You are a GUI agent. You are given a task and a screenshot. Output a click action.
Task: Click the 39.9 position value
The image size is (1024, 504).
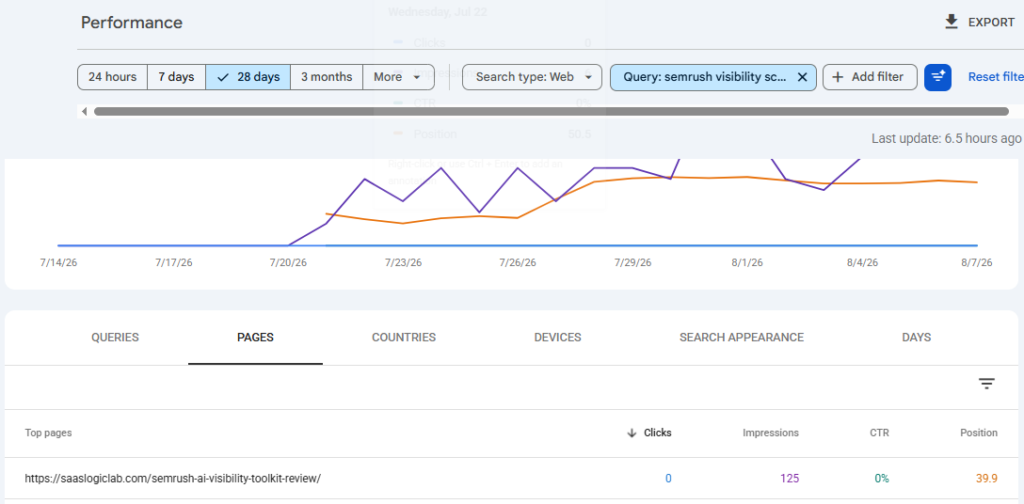coord(987,479)
